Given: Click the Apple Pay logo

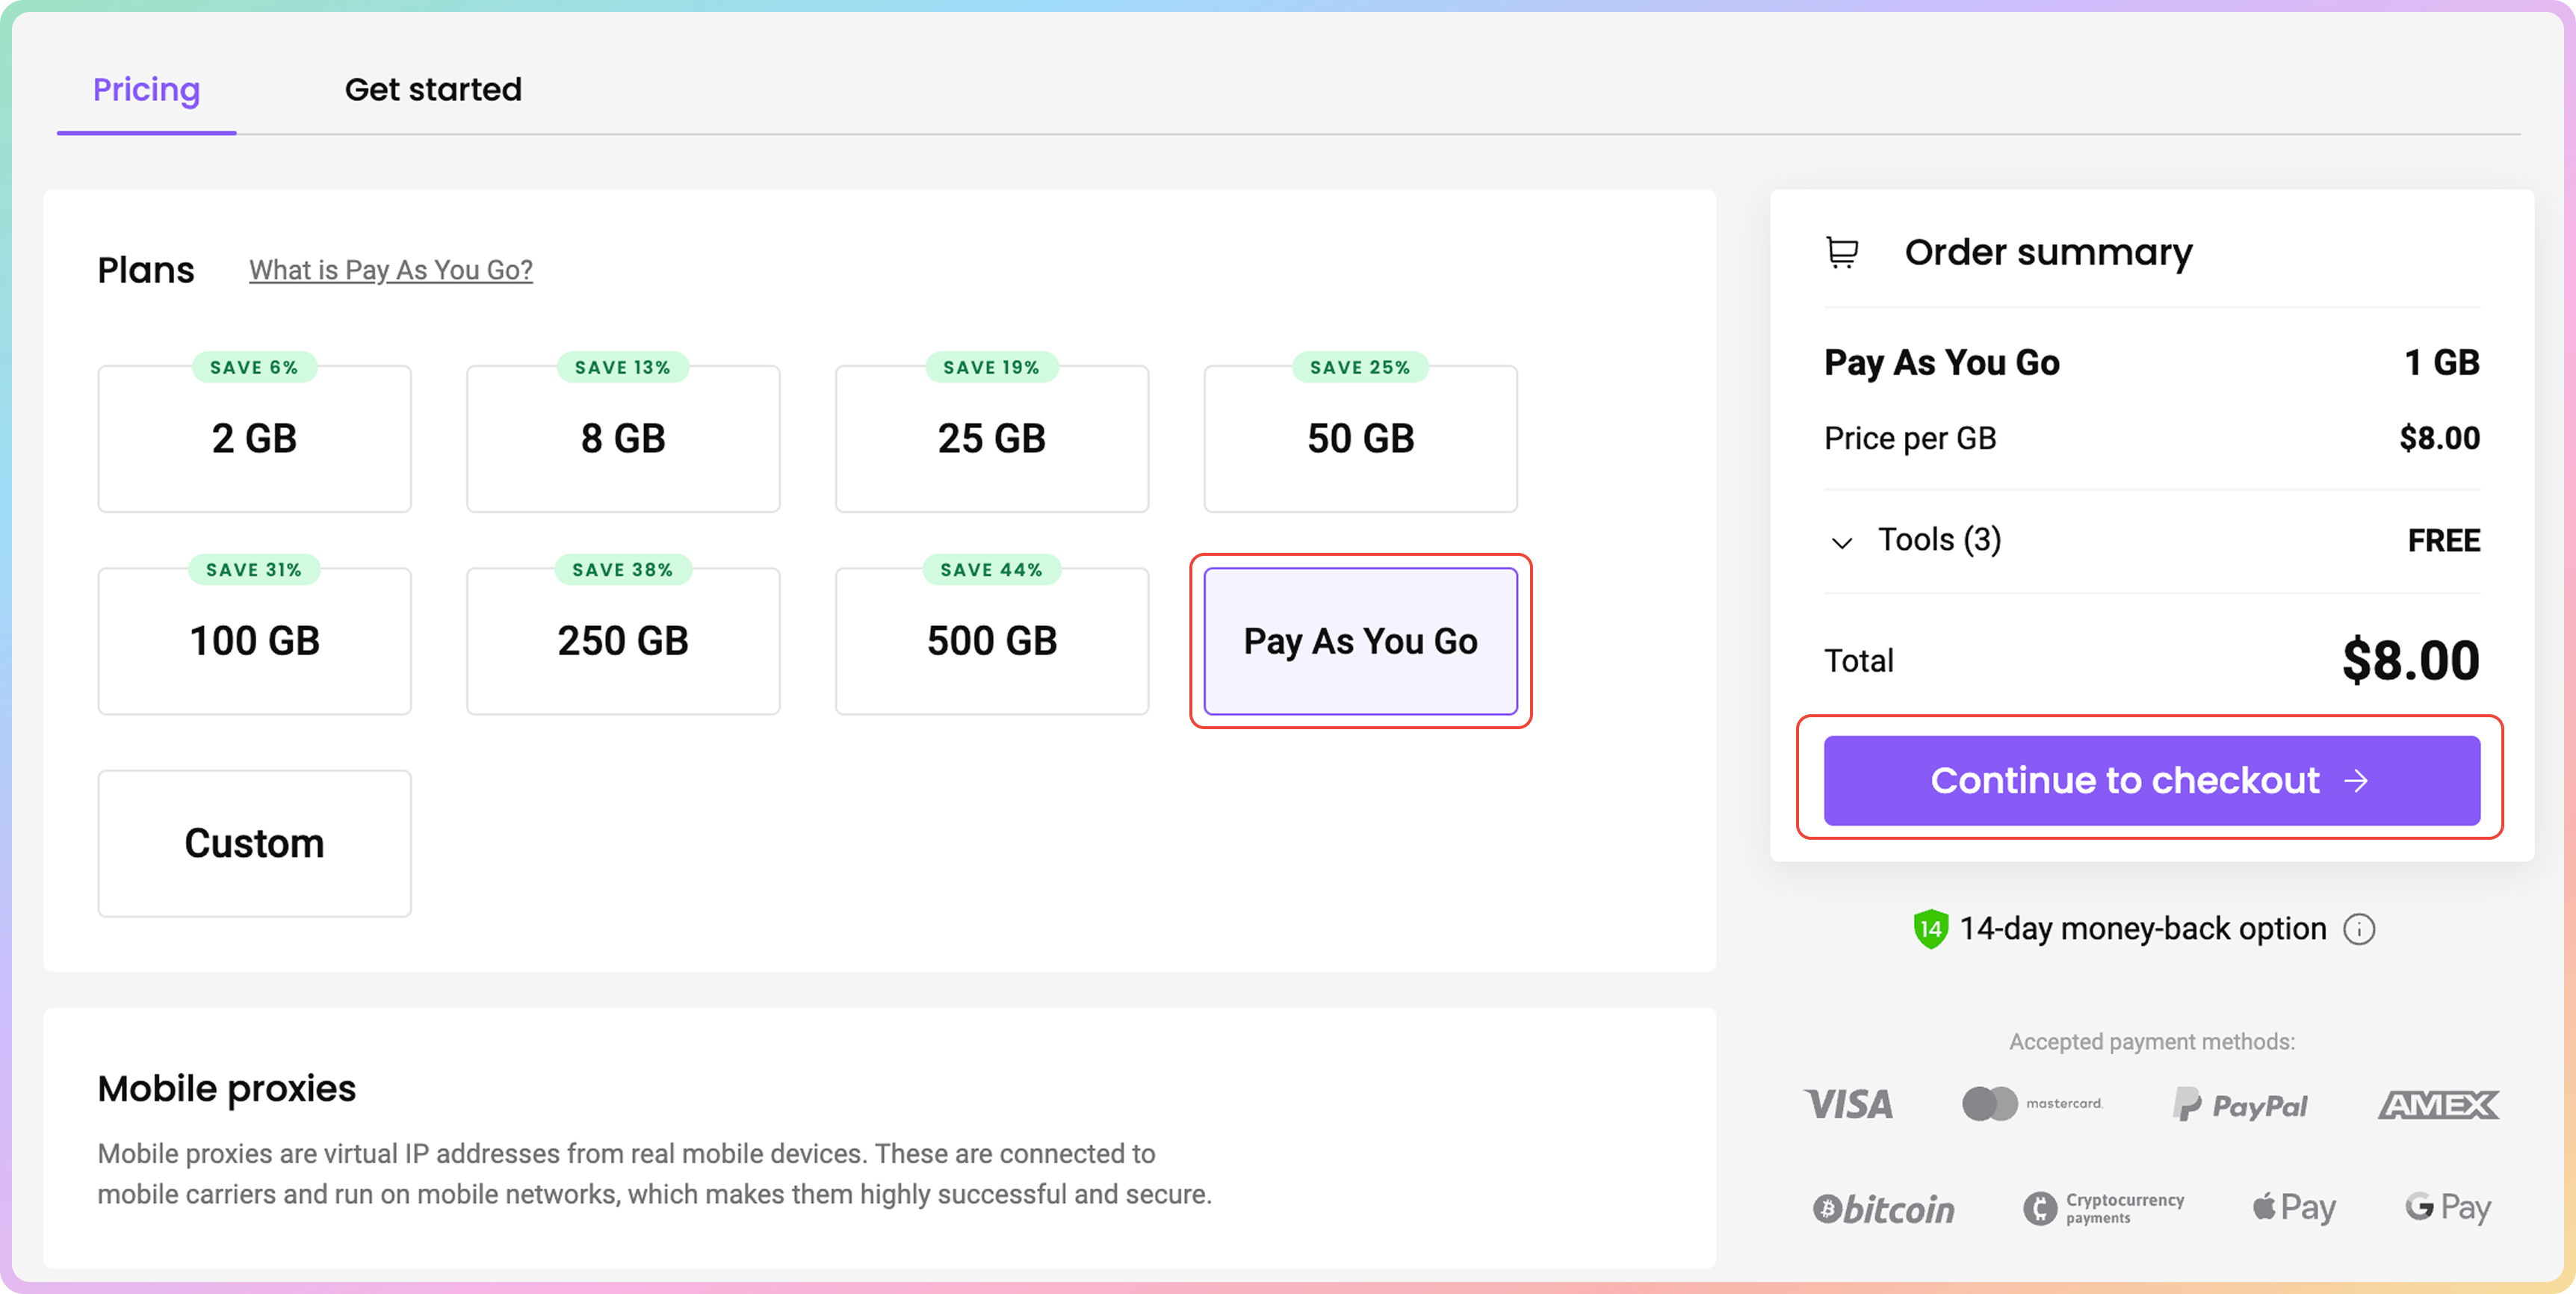Looking at the screenshot, I should [x=2294, y=1207].
